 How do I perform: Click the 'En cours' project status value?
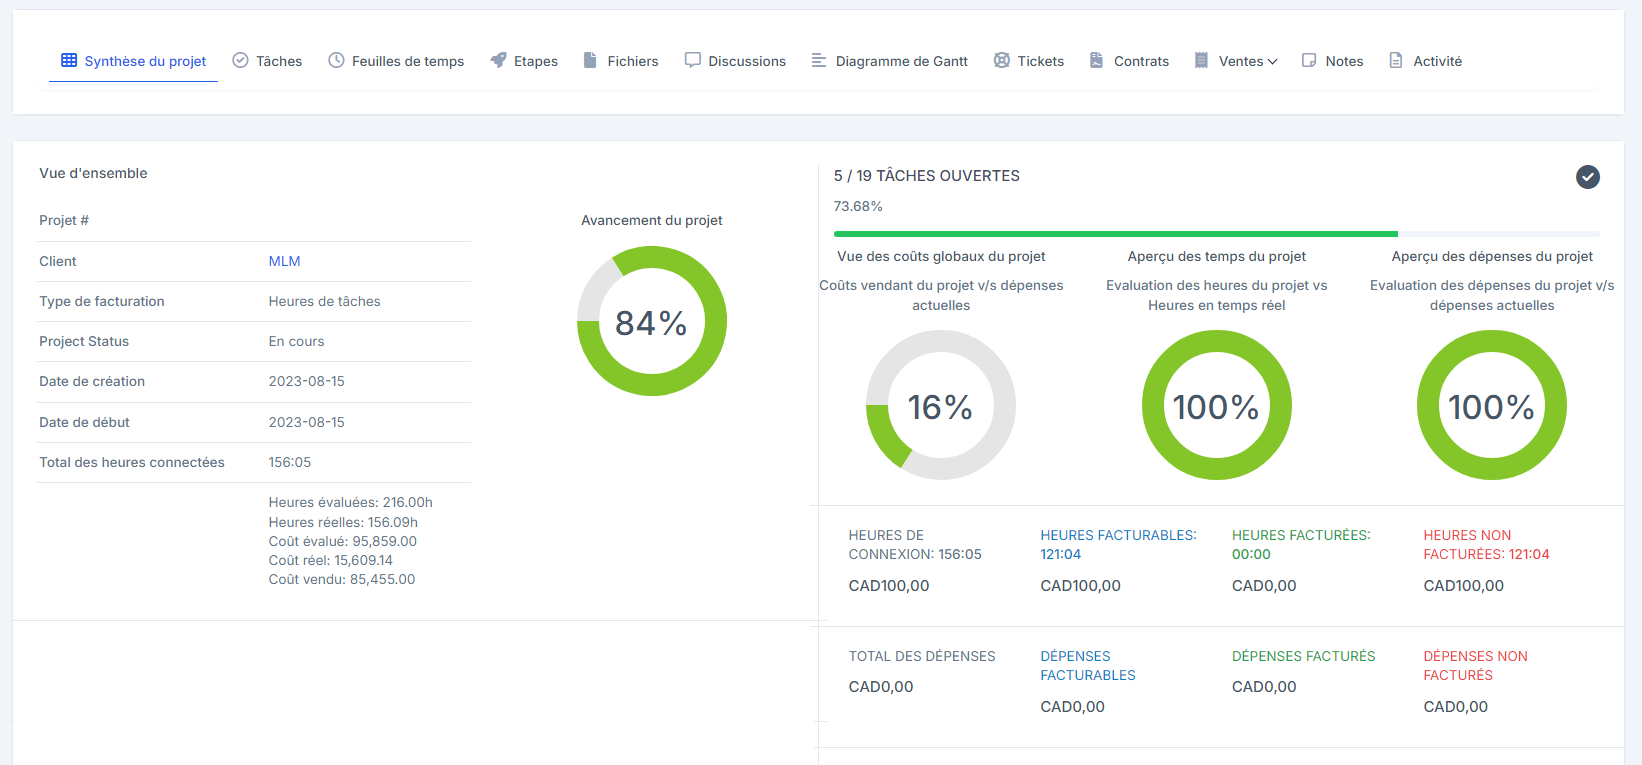click(296, 341)
